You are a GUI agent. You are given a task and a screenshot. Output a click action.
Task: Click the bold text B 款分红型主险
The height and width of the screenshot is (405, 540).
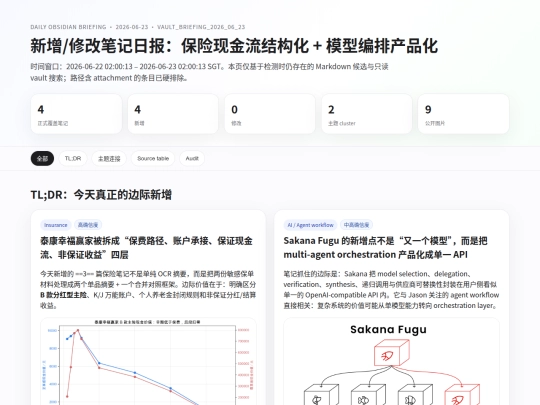[x=63, y=295]
